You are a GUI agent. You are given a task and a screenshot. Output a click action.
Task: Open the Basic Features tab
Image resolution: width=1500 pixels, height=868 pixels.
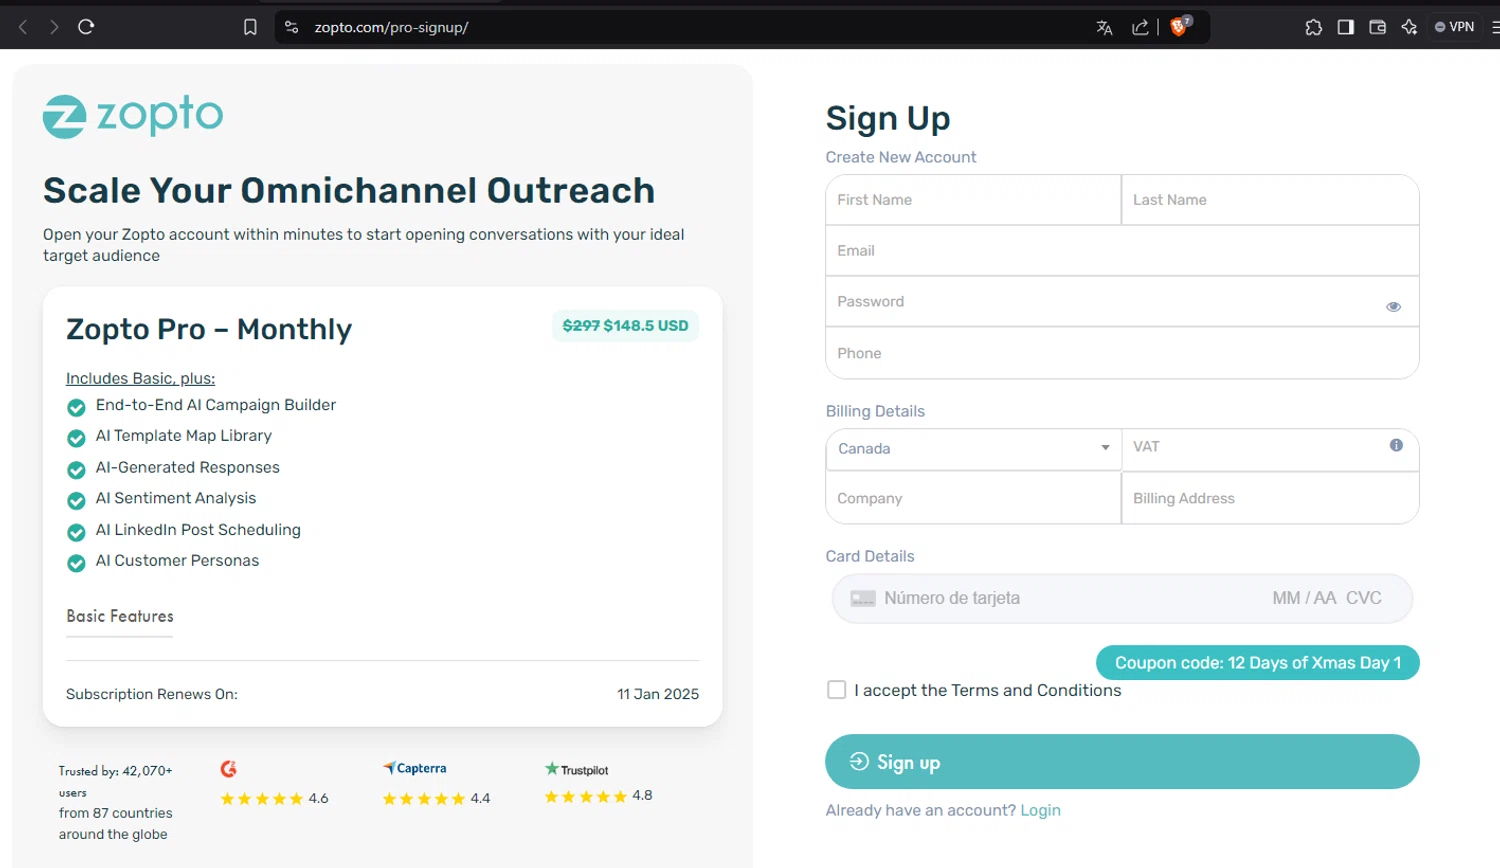coord(120,616)
